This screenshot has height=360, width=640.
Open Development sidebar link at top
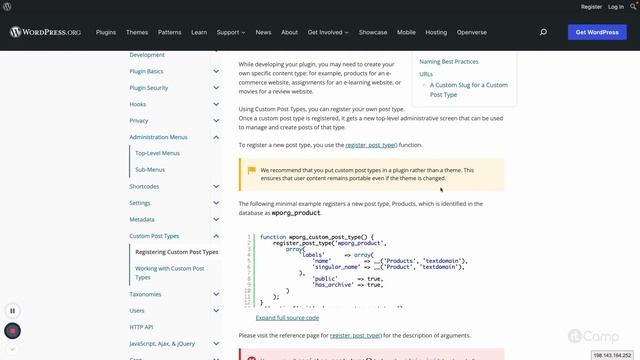coord(147,55)
